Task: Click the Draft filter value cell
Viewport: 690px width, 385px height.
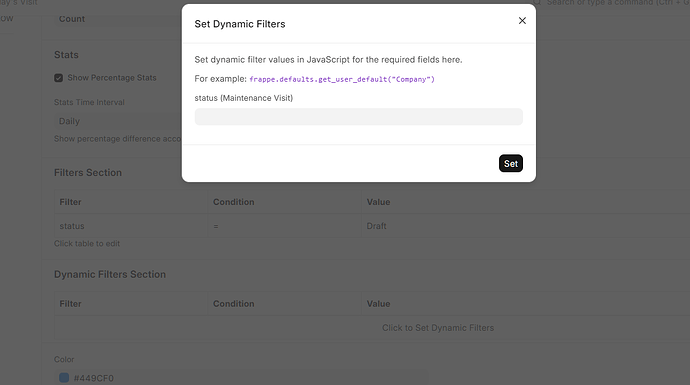Action: (x=525, y=226)
